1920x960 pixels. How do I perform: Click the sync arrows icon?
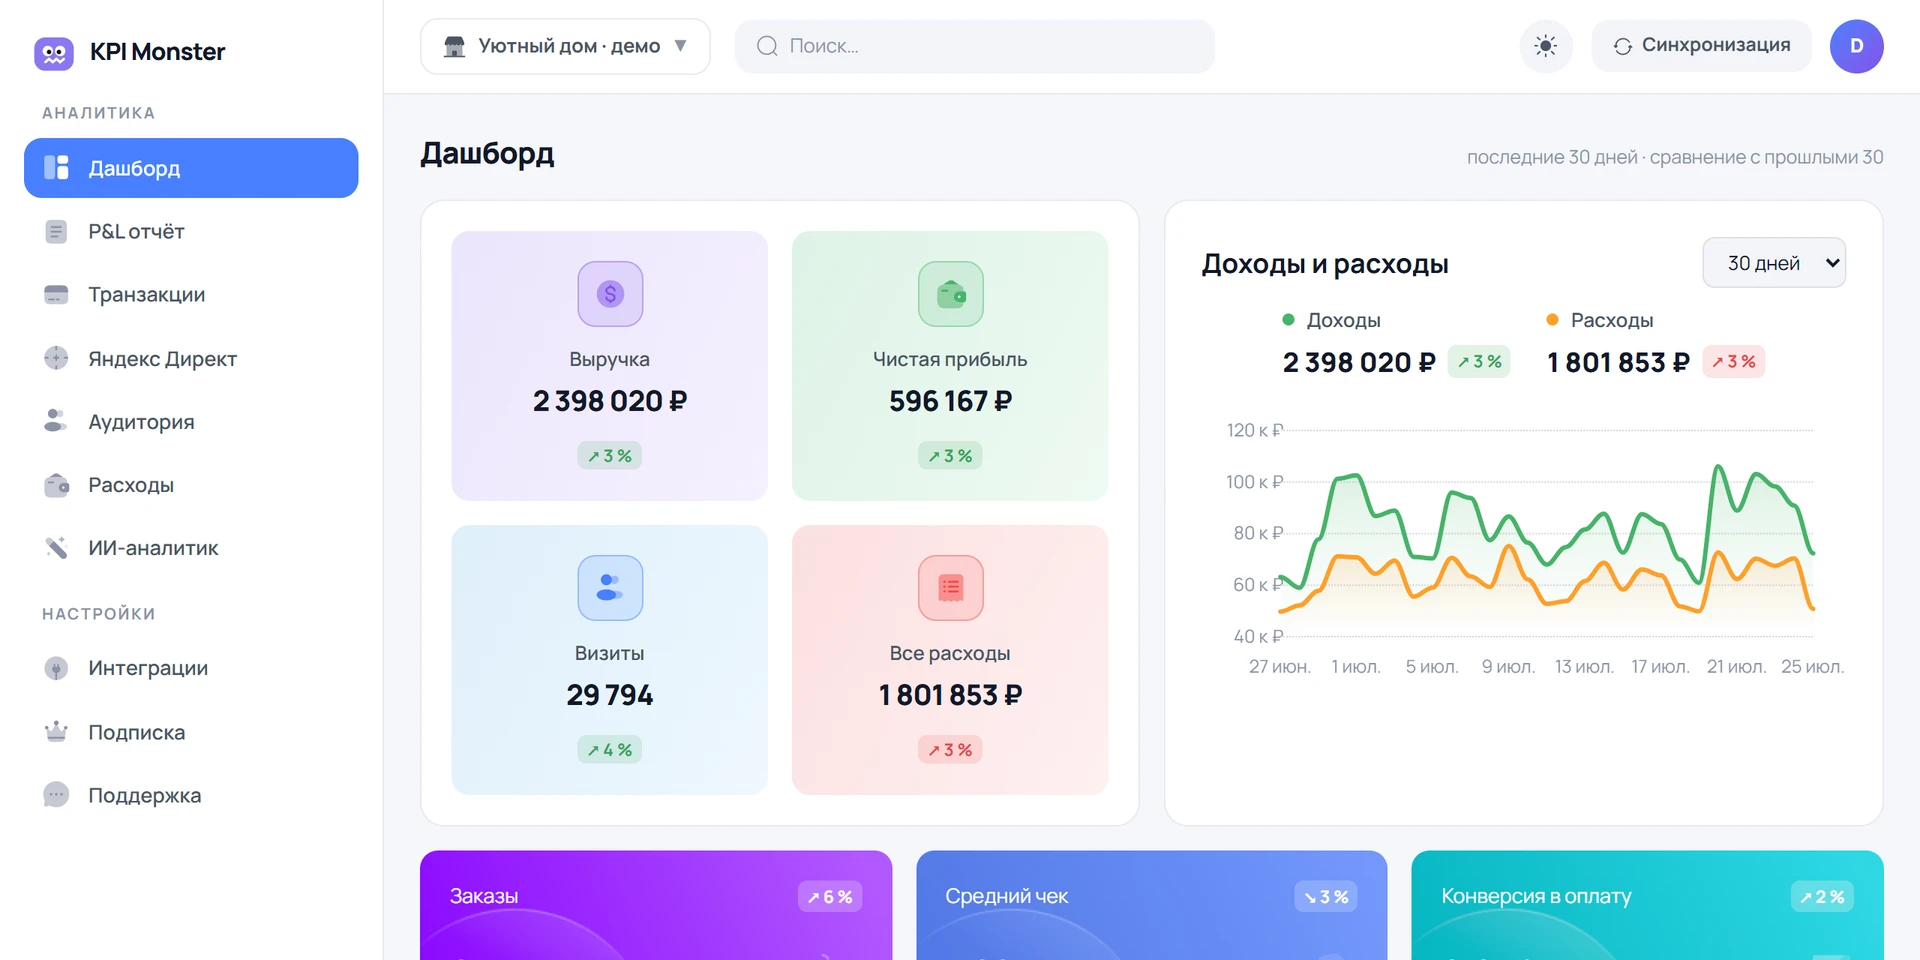point(1623,46)
